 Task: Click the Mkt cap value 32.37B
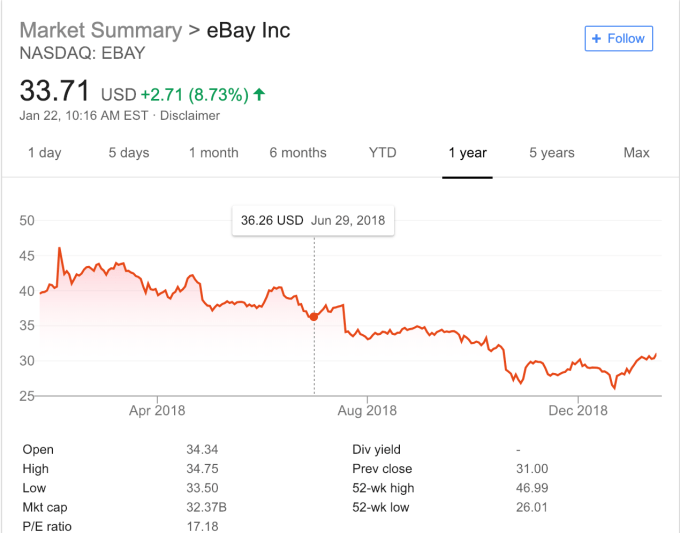point(207,507)
